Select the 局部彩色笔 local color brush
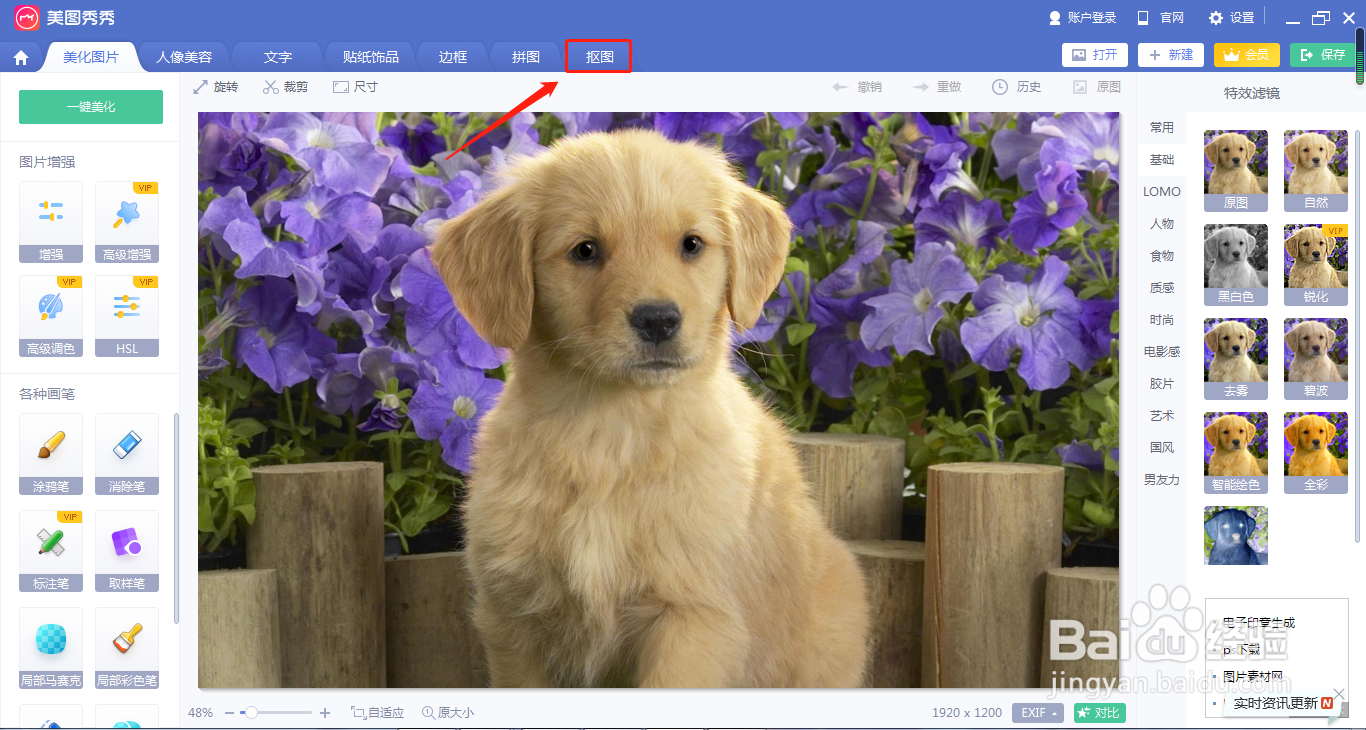Viewport: 1366px width, 730px height. (x=127, y=648)
